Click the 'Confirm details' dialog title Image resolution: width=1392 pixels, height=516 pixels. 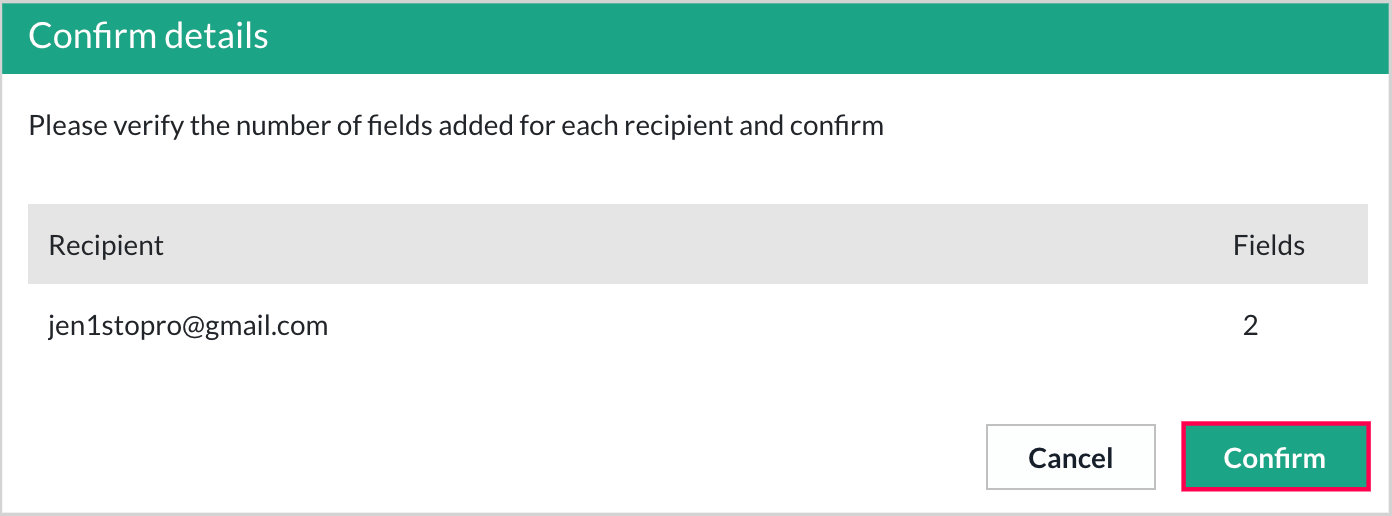tap(148, 36)
